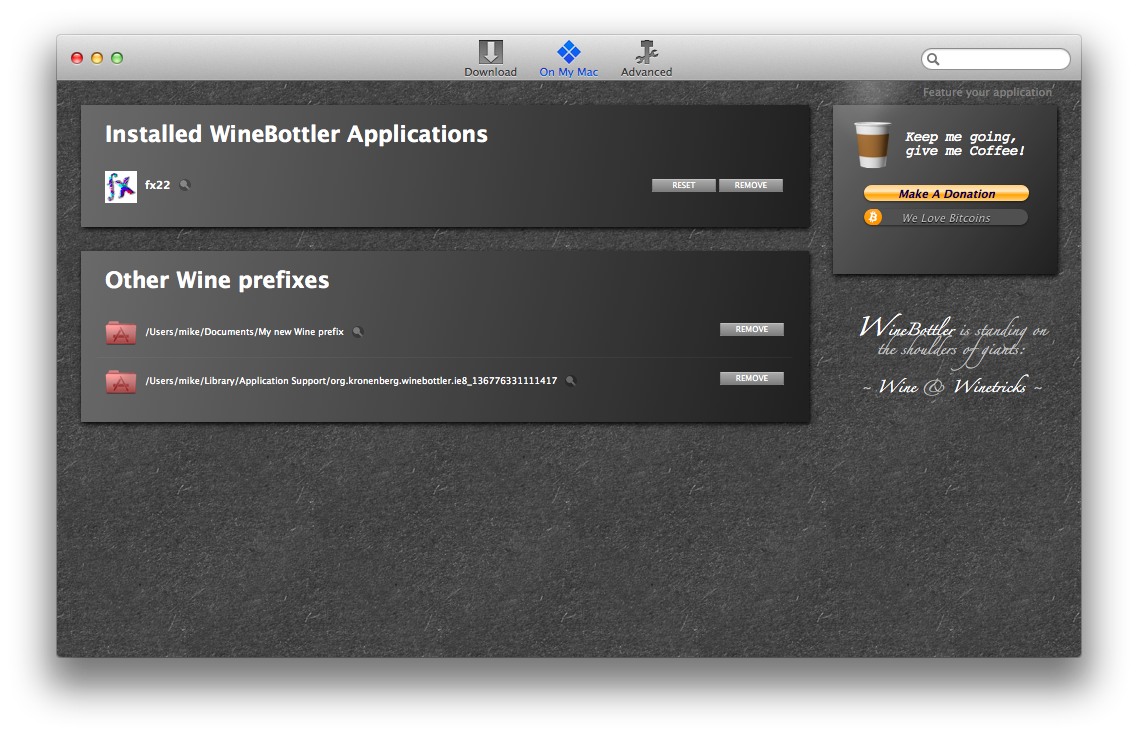Reveal My new Wine prefix with the magnifier
Viewport: 1138px width, 736px height.
coord(358,332)
